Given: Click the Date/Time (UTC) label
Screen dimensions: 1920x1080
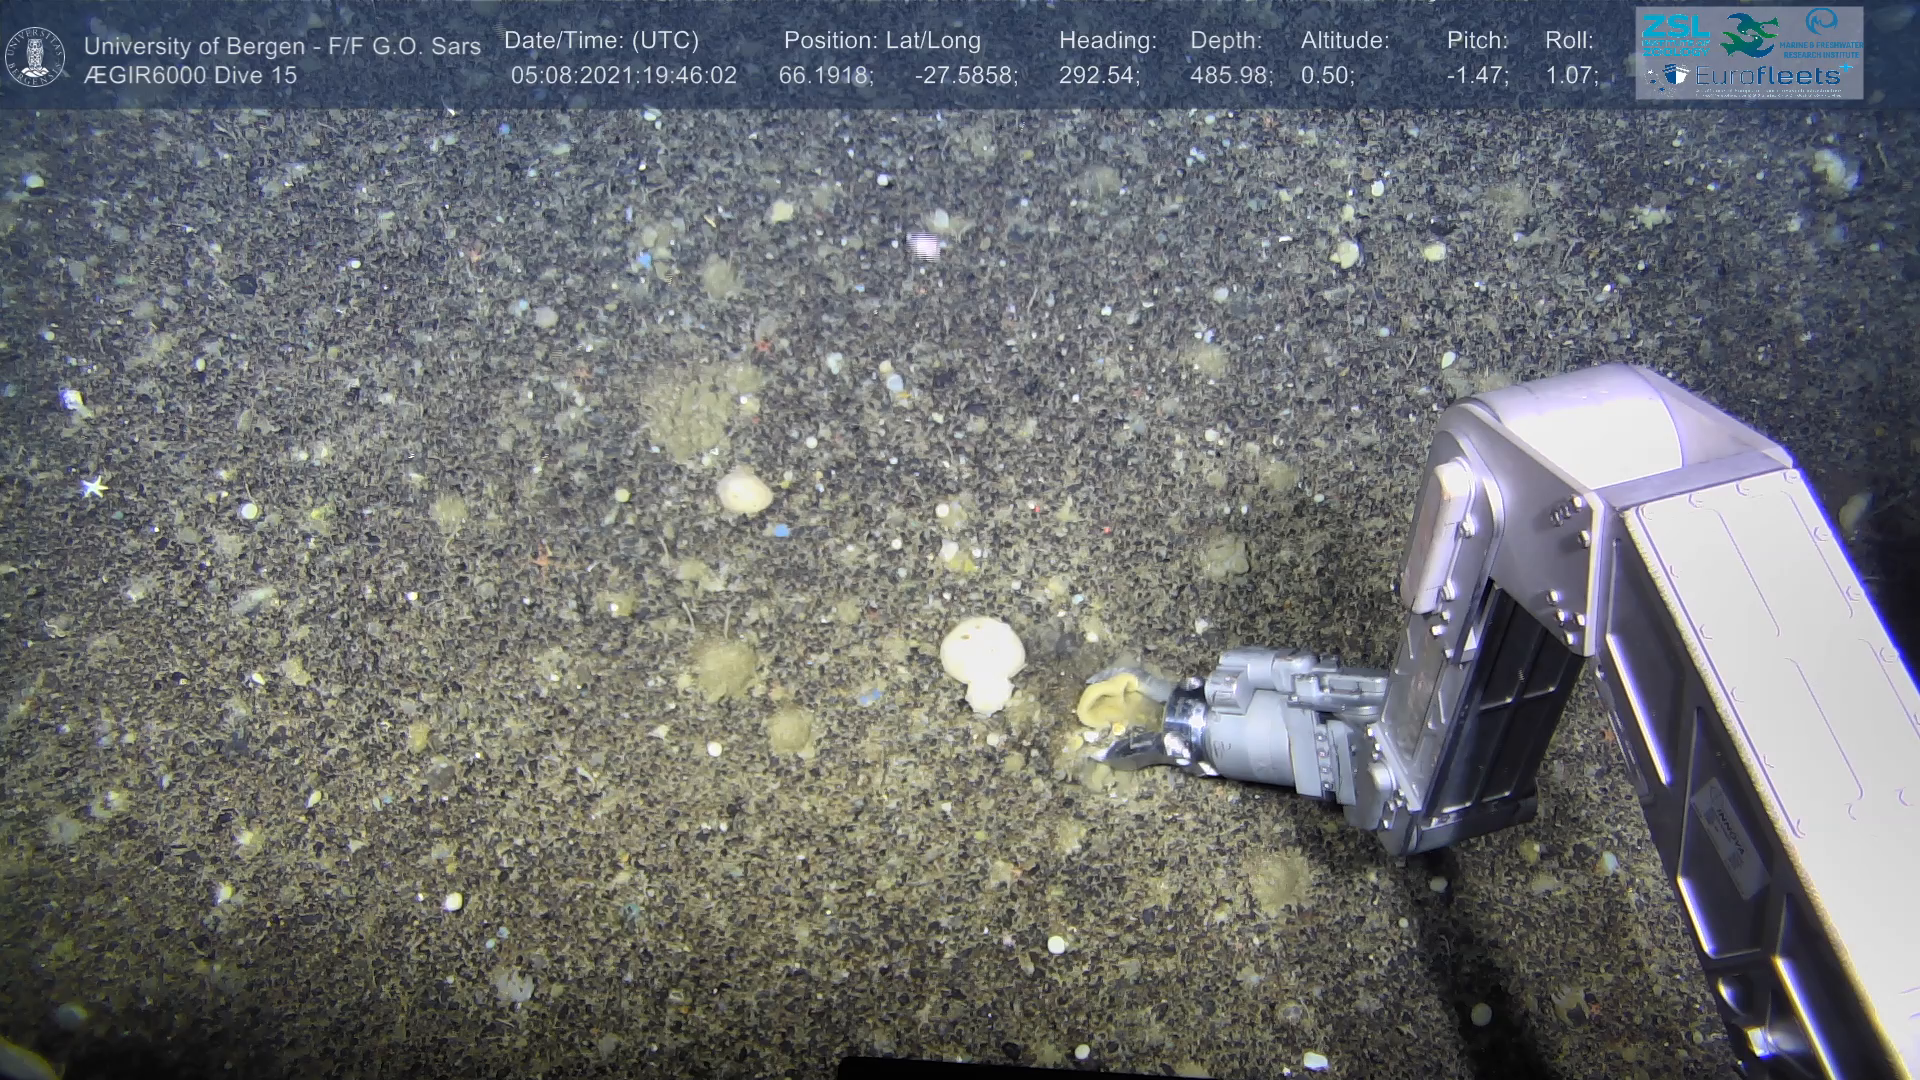Looking at the screenshot, I should pyautogui.click(x=601, y=41).
